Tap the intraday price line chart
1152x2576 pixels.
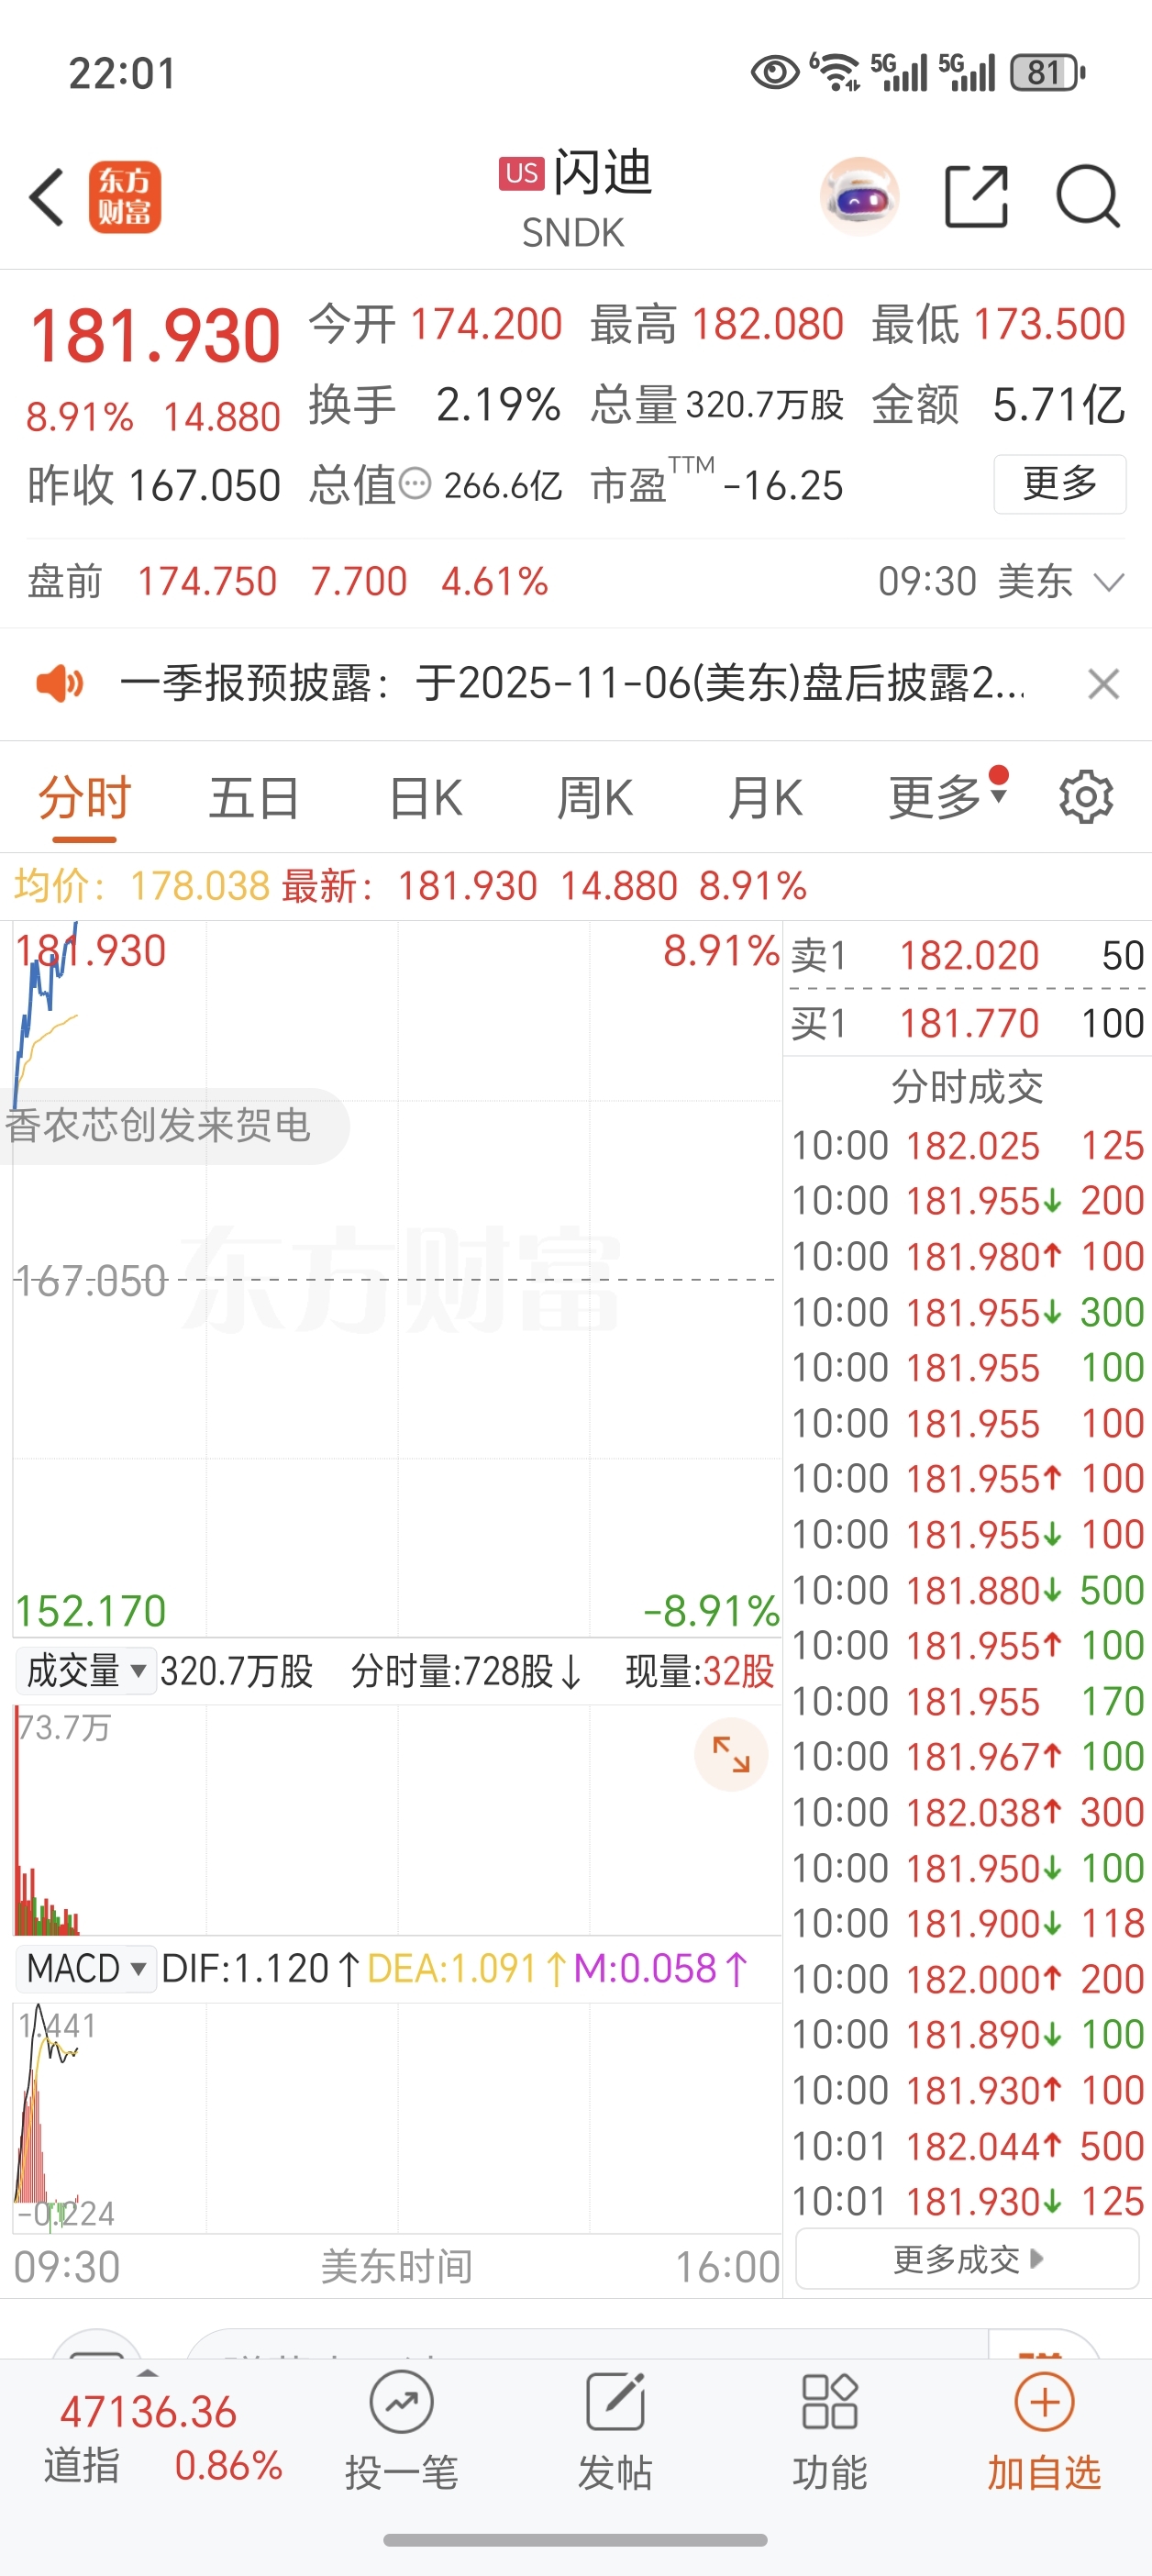tap(396, 1278)
